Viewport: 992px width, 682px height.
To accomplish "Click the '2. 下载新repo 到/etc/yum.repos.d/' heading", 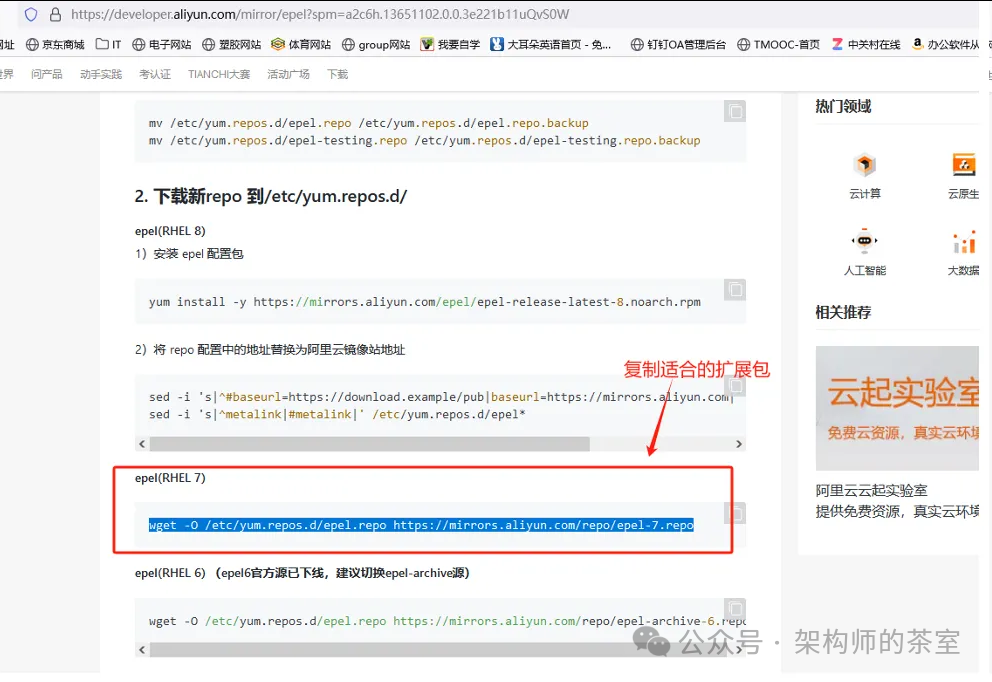I will (271, 197).
